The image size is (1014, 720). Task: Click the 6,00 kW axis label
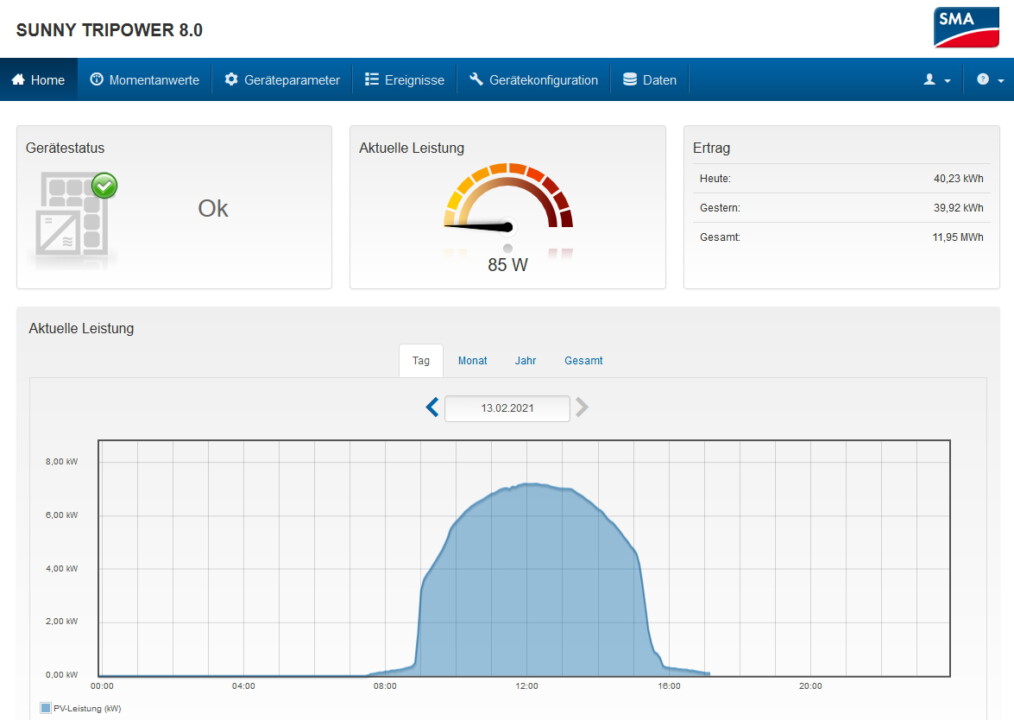[61, 516]
